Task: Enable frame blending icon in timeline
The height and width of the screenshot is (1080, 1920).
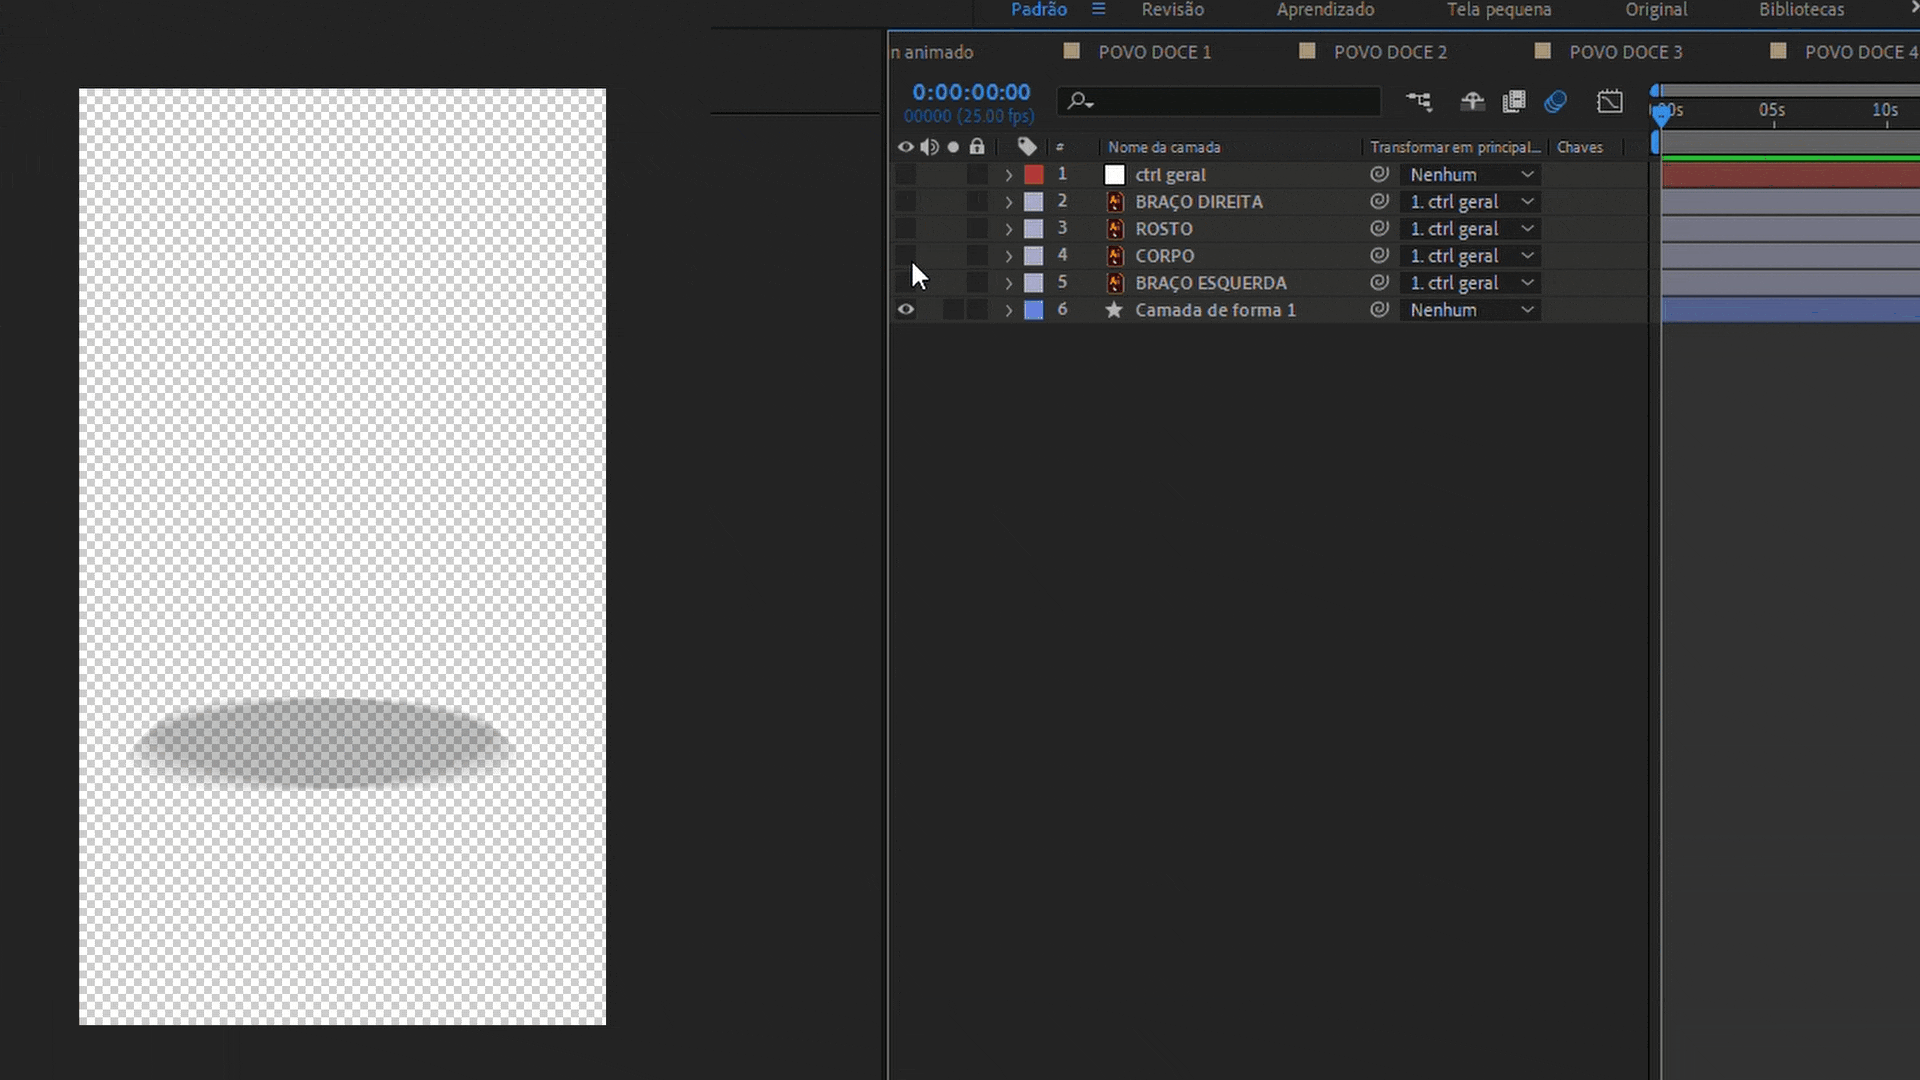Action: 1514,101
